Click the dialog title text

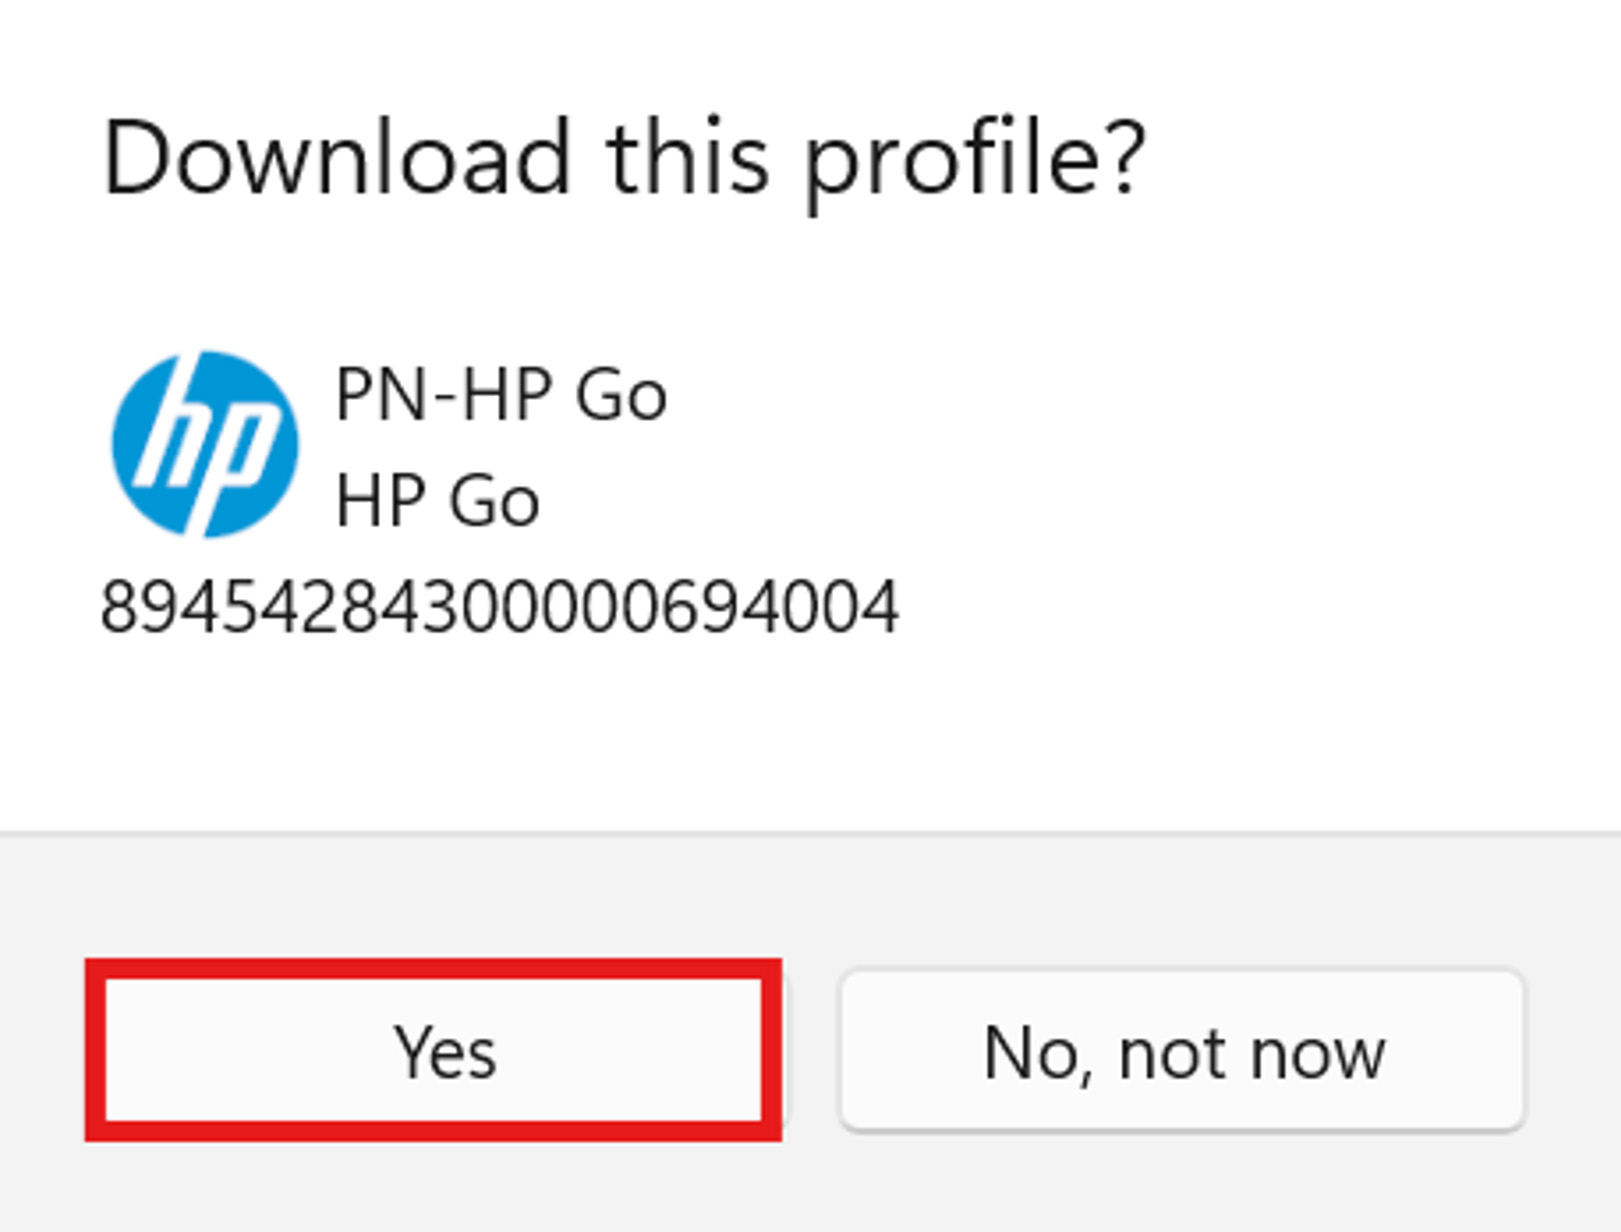coord(623,158)
